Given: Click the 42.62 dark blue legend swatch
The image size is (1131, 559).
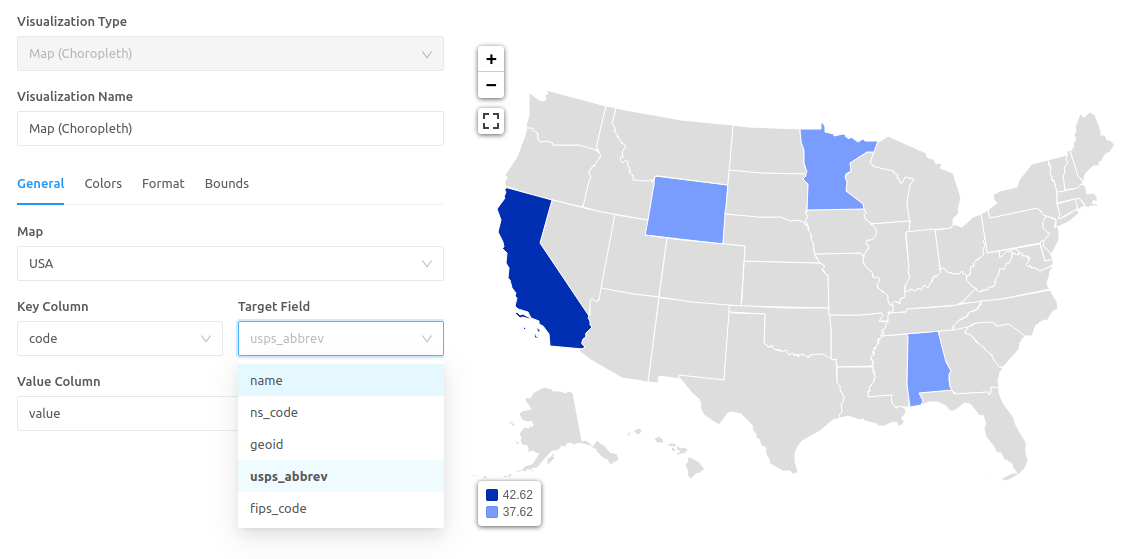Looking at the screenshot, I should pyautogui.click(x=492, y=495).
